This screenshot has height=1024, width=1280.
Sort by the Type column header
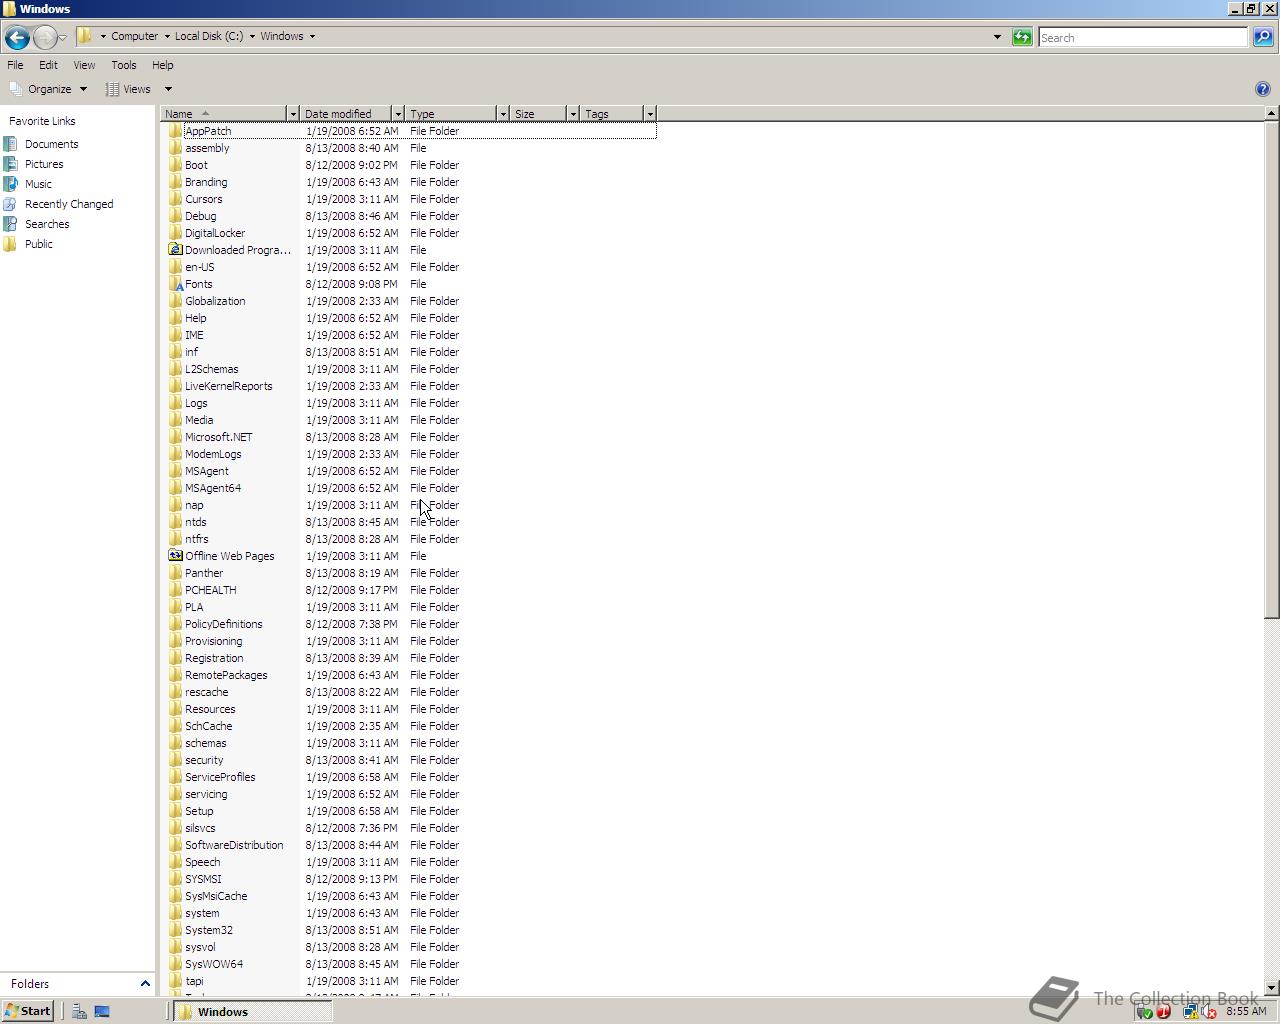(450, 114)
